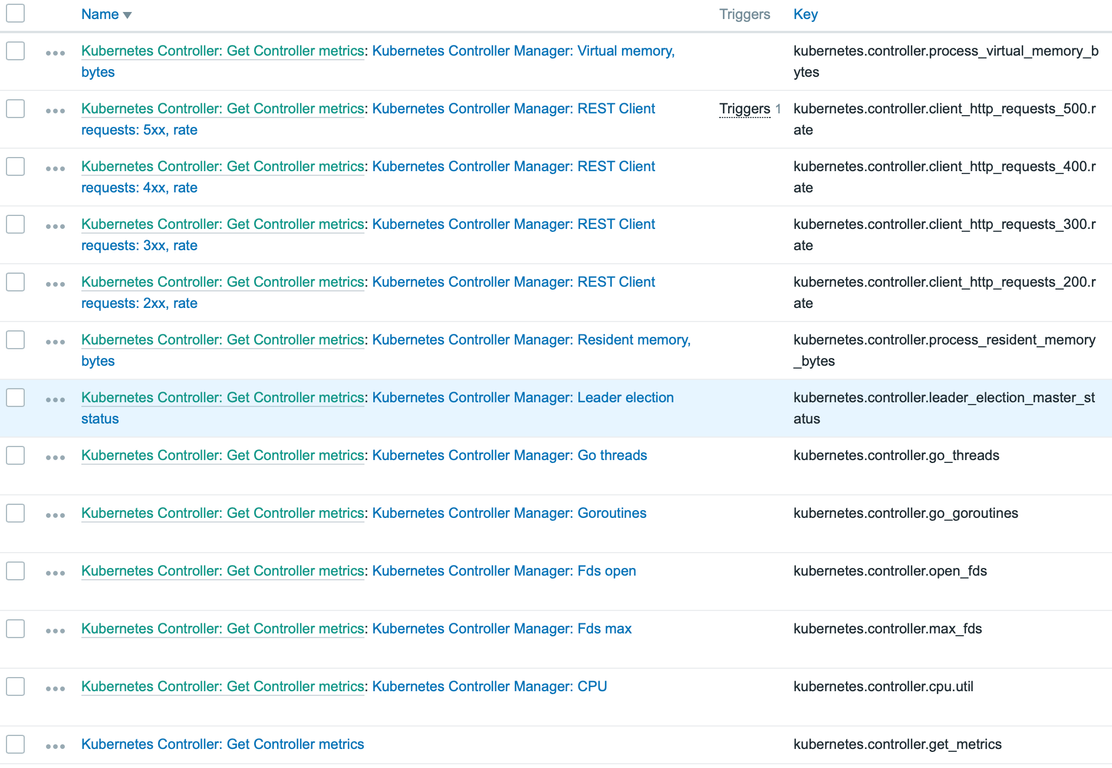Click key text kubernetes.controller.get_metrics
This screenshot has height=768, width=1112.
coord(898,745)
